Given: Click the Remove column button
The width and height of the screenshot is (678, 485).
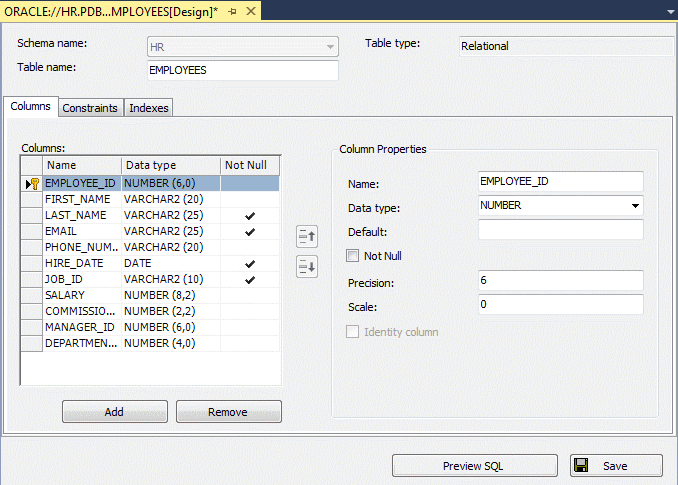Looking at the screenshot, I should pyautogui.click(x=228, y=412).
